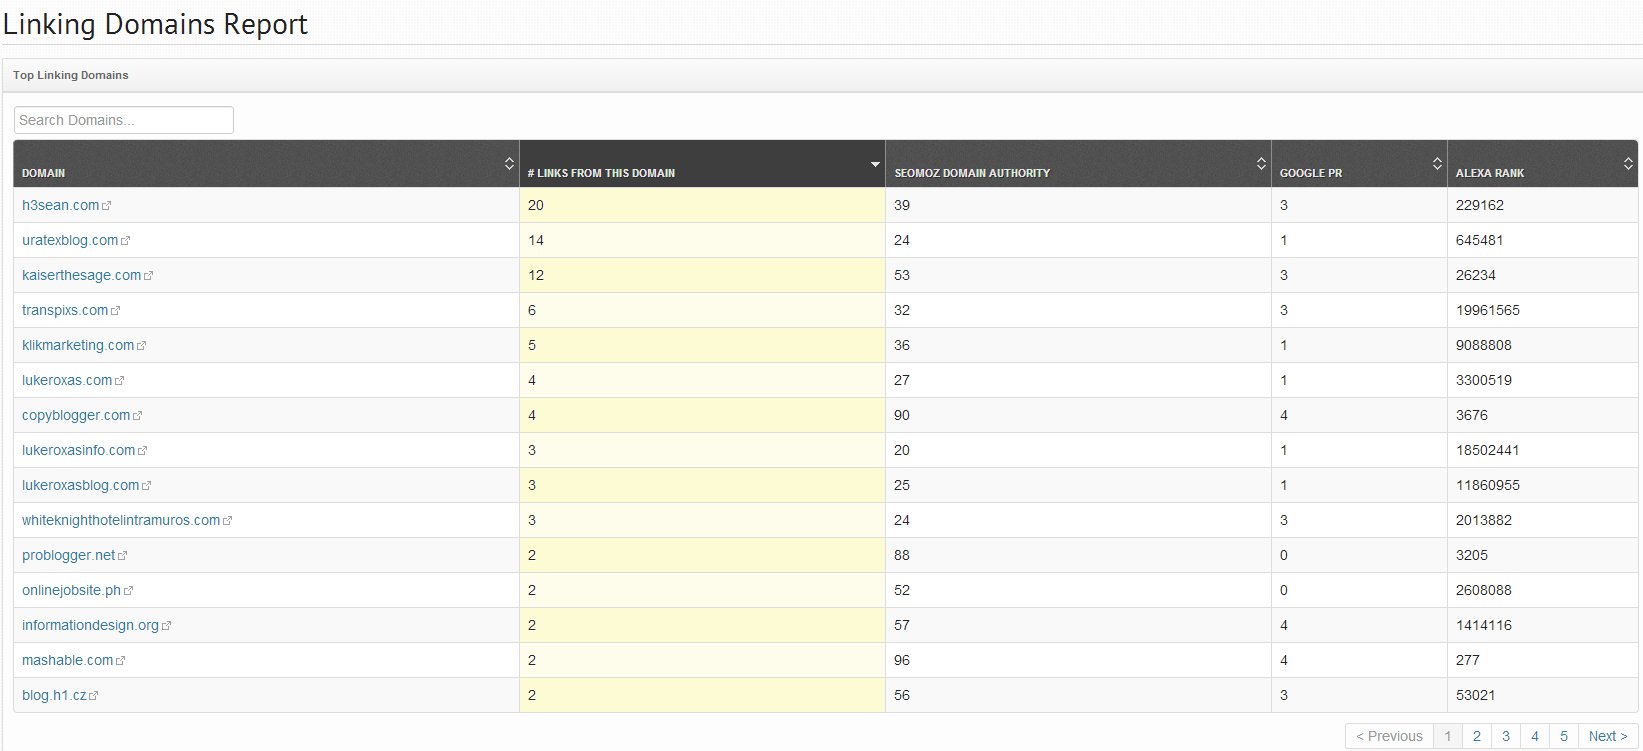Screen dimensions: 1643x751
Task: Click external link icon next to h3sean.com
Action: point(107,206)
